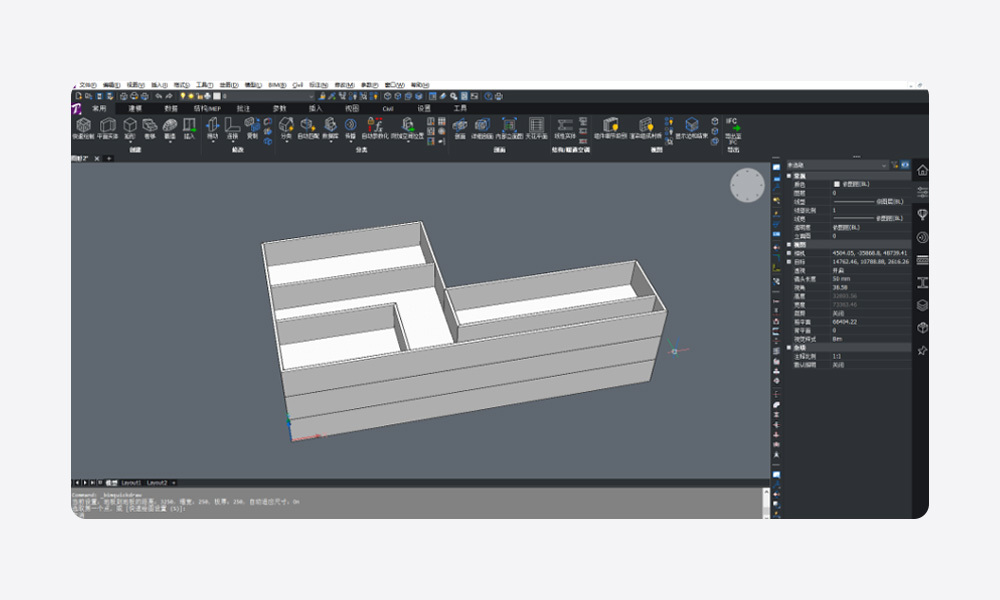
Task: Toggle the sun freeze layer icon
Action: point(191,96)
